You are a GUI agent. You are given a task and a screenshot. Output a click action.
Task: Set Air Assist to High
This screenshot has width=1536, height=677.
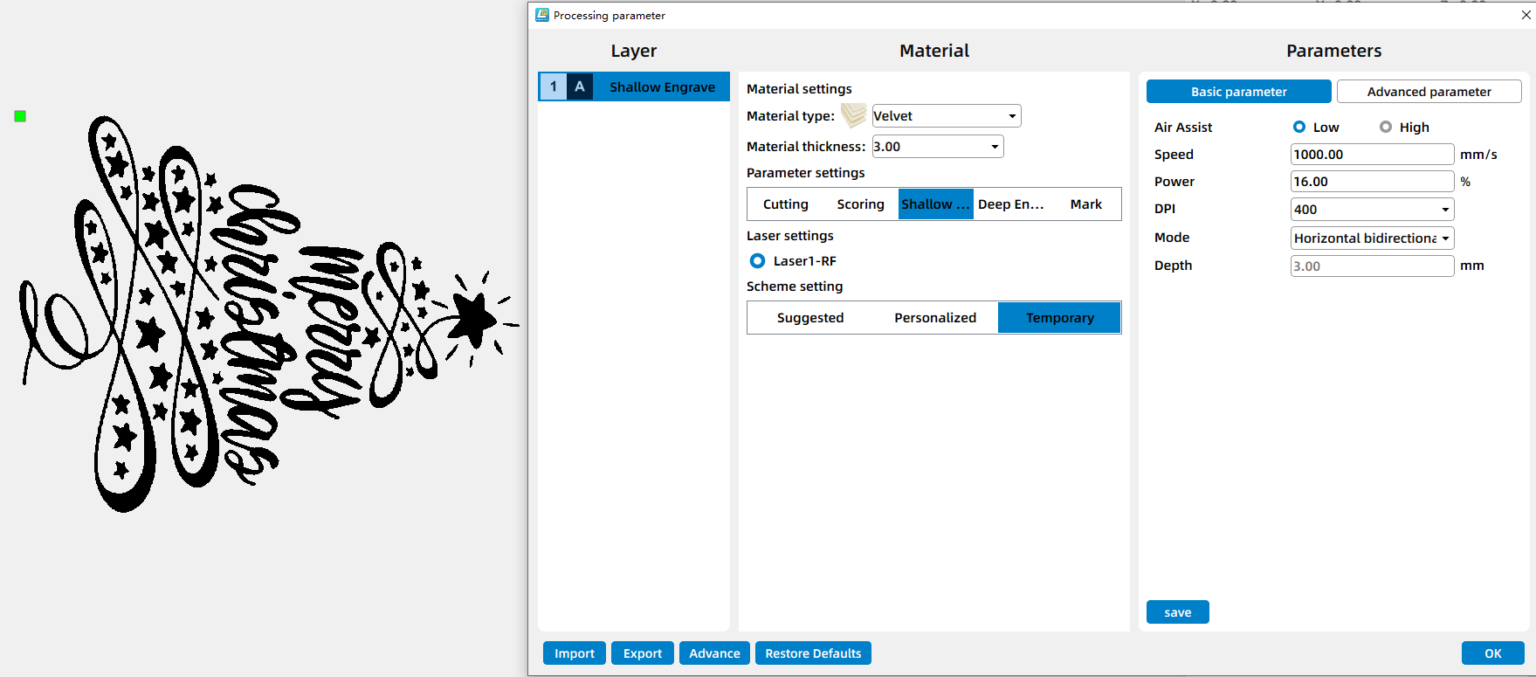tap(1385, 127)
